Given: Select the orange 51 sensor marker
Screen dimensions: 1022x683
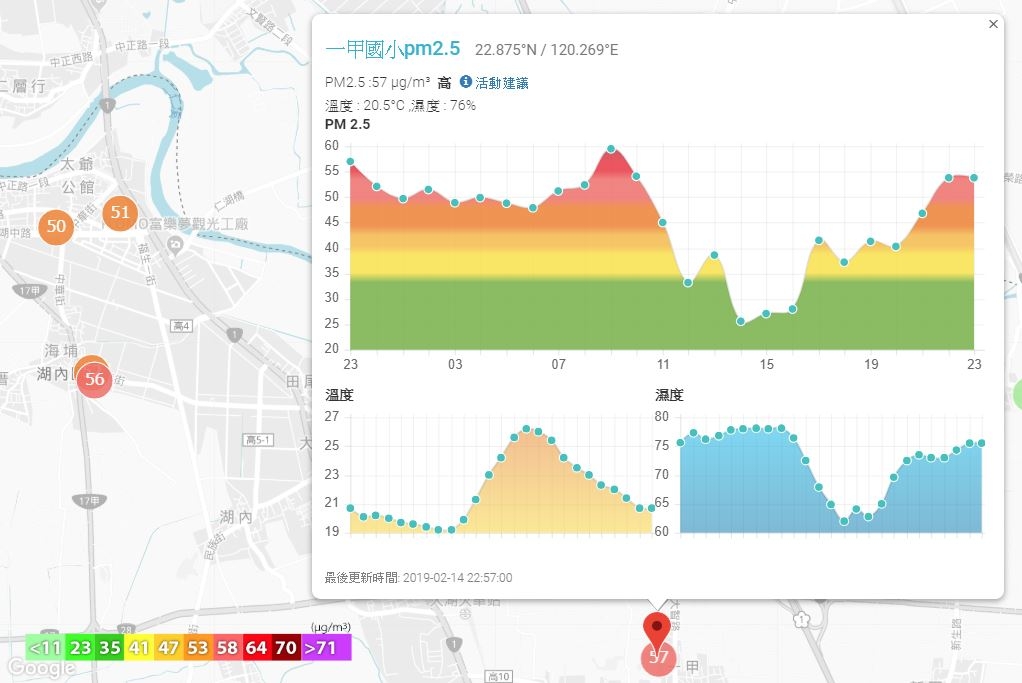Looking at the screenshot, I should [120, 212].
